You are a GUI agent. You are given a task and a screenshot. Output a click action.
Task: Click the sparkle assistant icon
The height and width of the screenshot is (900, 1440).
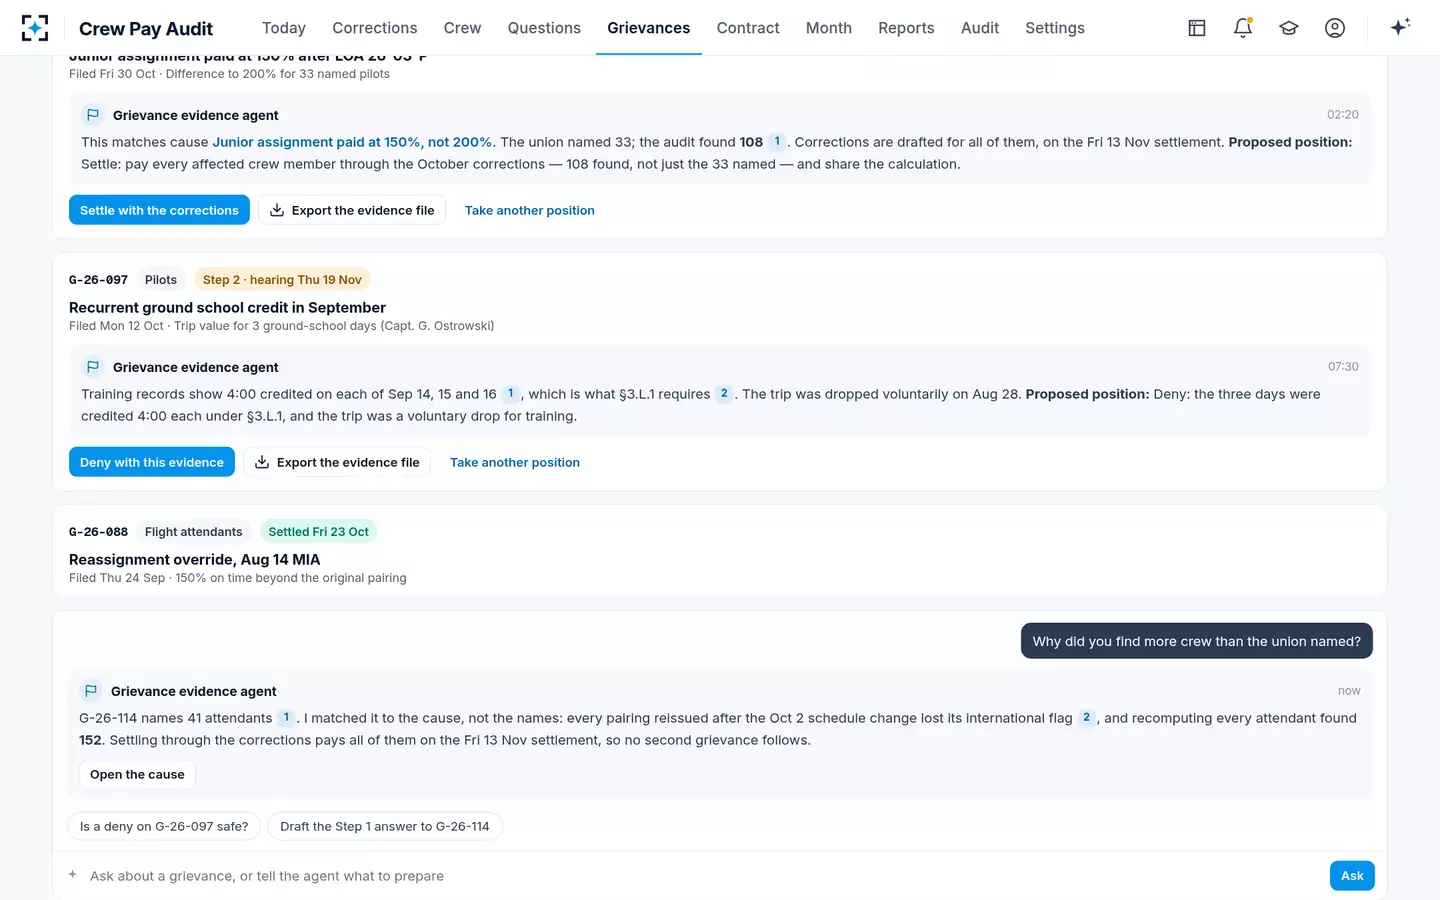[1400, 27]
